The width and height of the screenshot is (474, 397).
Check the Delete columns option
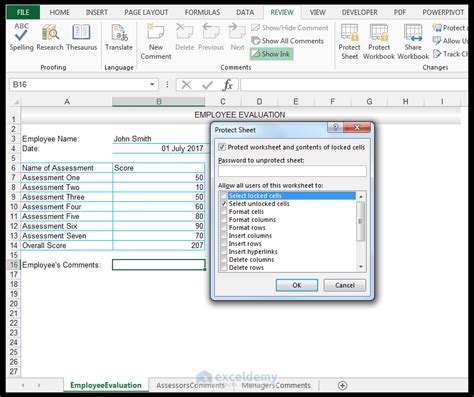(224, 260)
